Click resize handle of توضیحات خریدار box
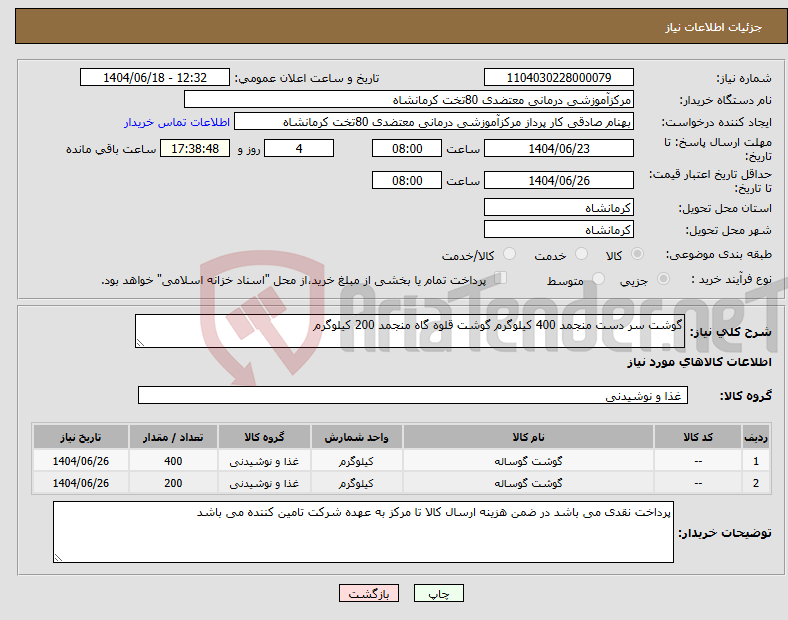 tap(58, 558)
